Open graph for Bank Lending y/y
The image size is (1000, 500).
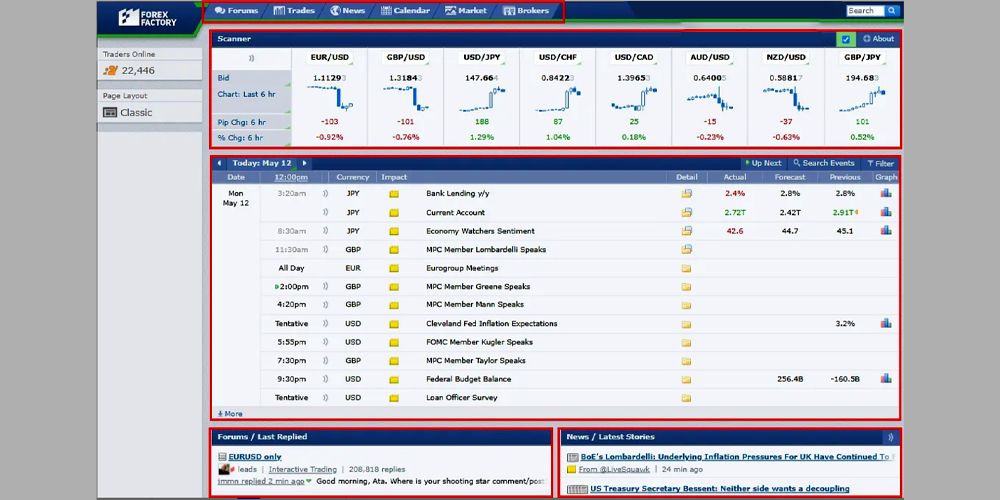886,193
